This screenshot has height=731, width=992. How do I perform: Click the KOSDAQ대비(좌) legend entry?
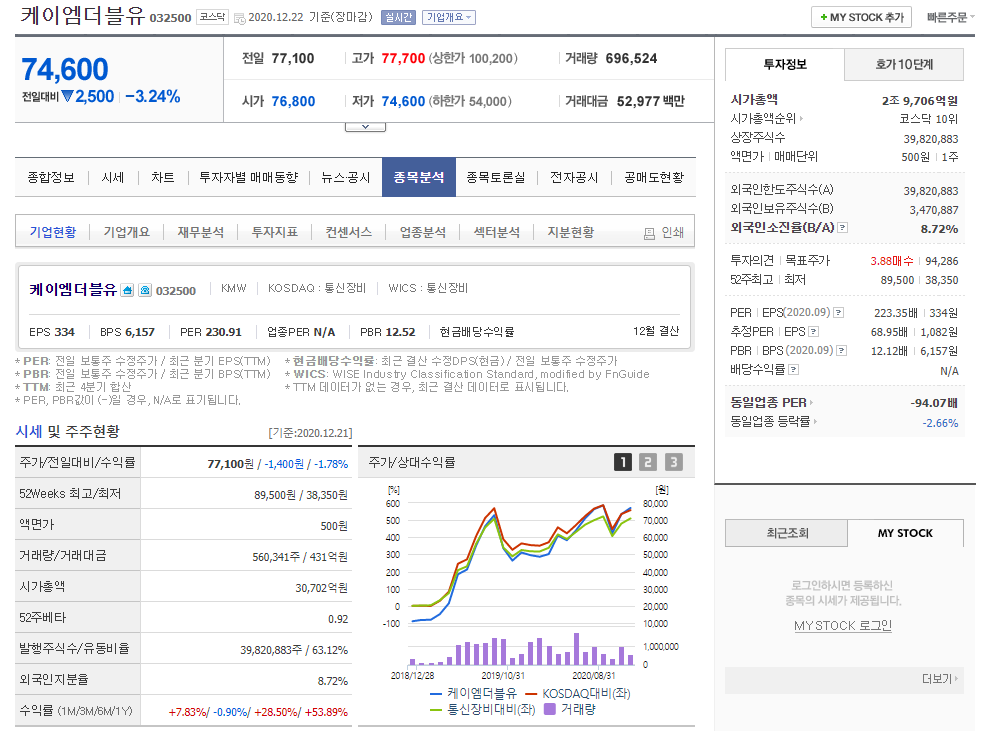pyautogui.click(x=578, y=693)
